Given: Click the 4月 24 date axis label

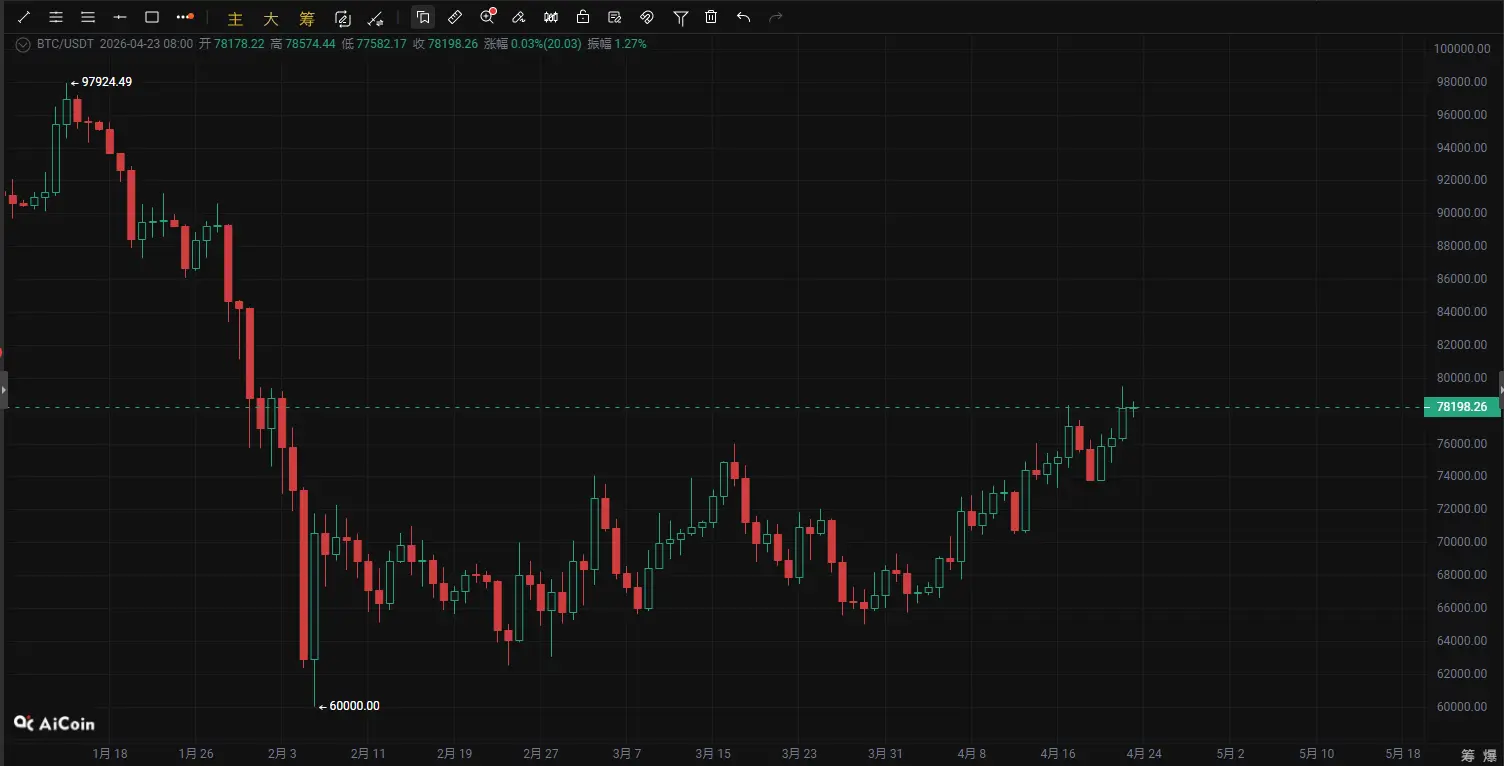Looking at the screenshot, I should click(1145, 754).
